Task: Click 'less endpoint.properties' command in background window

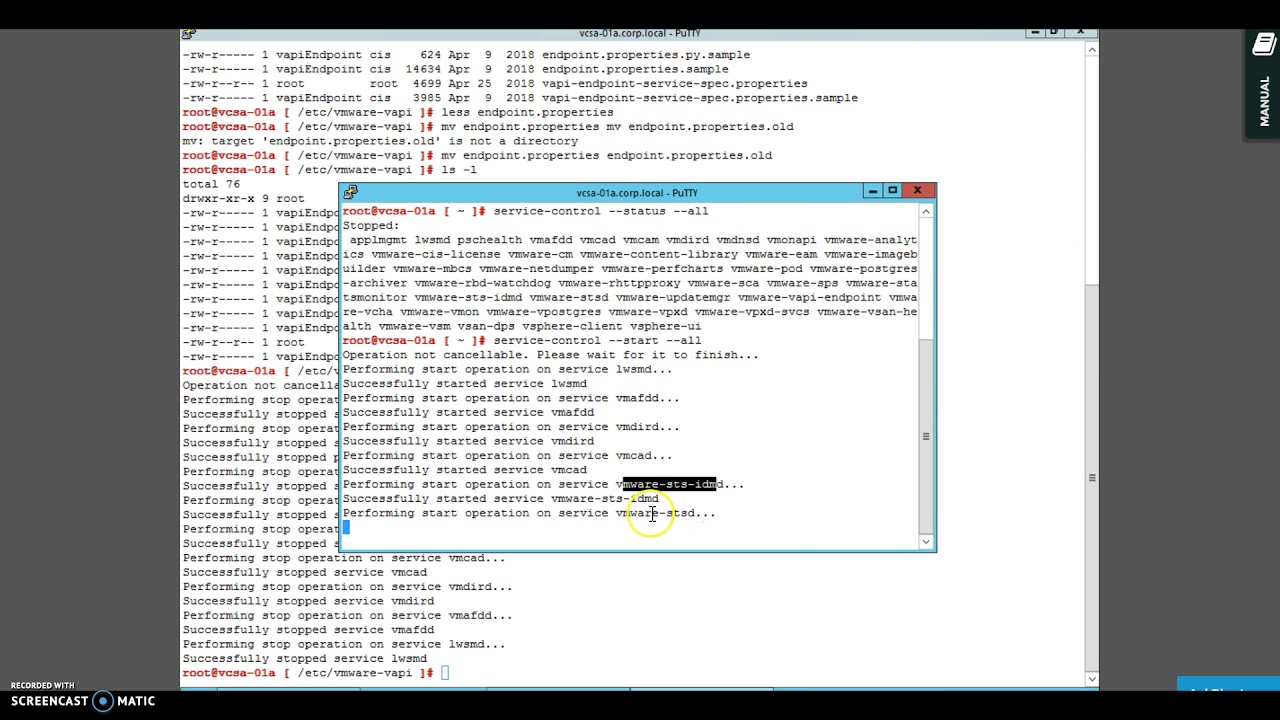Action: [527, 112]
